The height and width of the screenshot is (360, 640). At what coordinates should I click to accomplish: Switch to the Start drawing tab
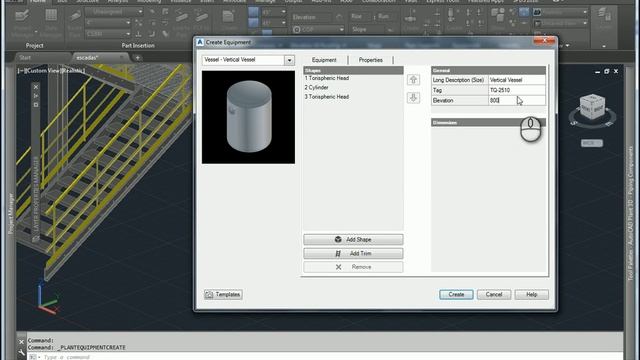click(x=25, y=58)
